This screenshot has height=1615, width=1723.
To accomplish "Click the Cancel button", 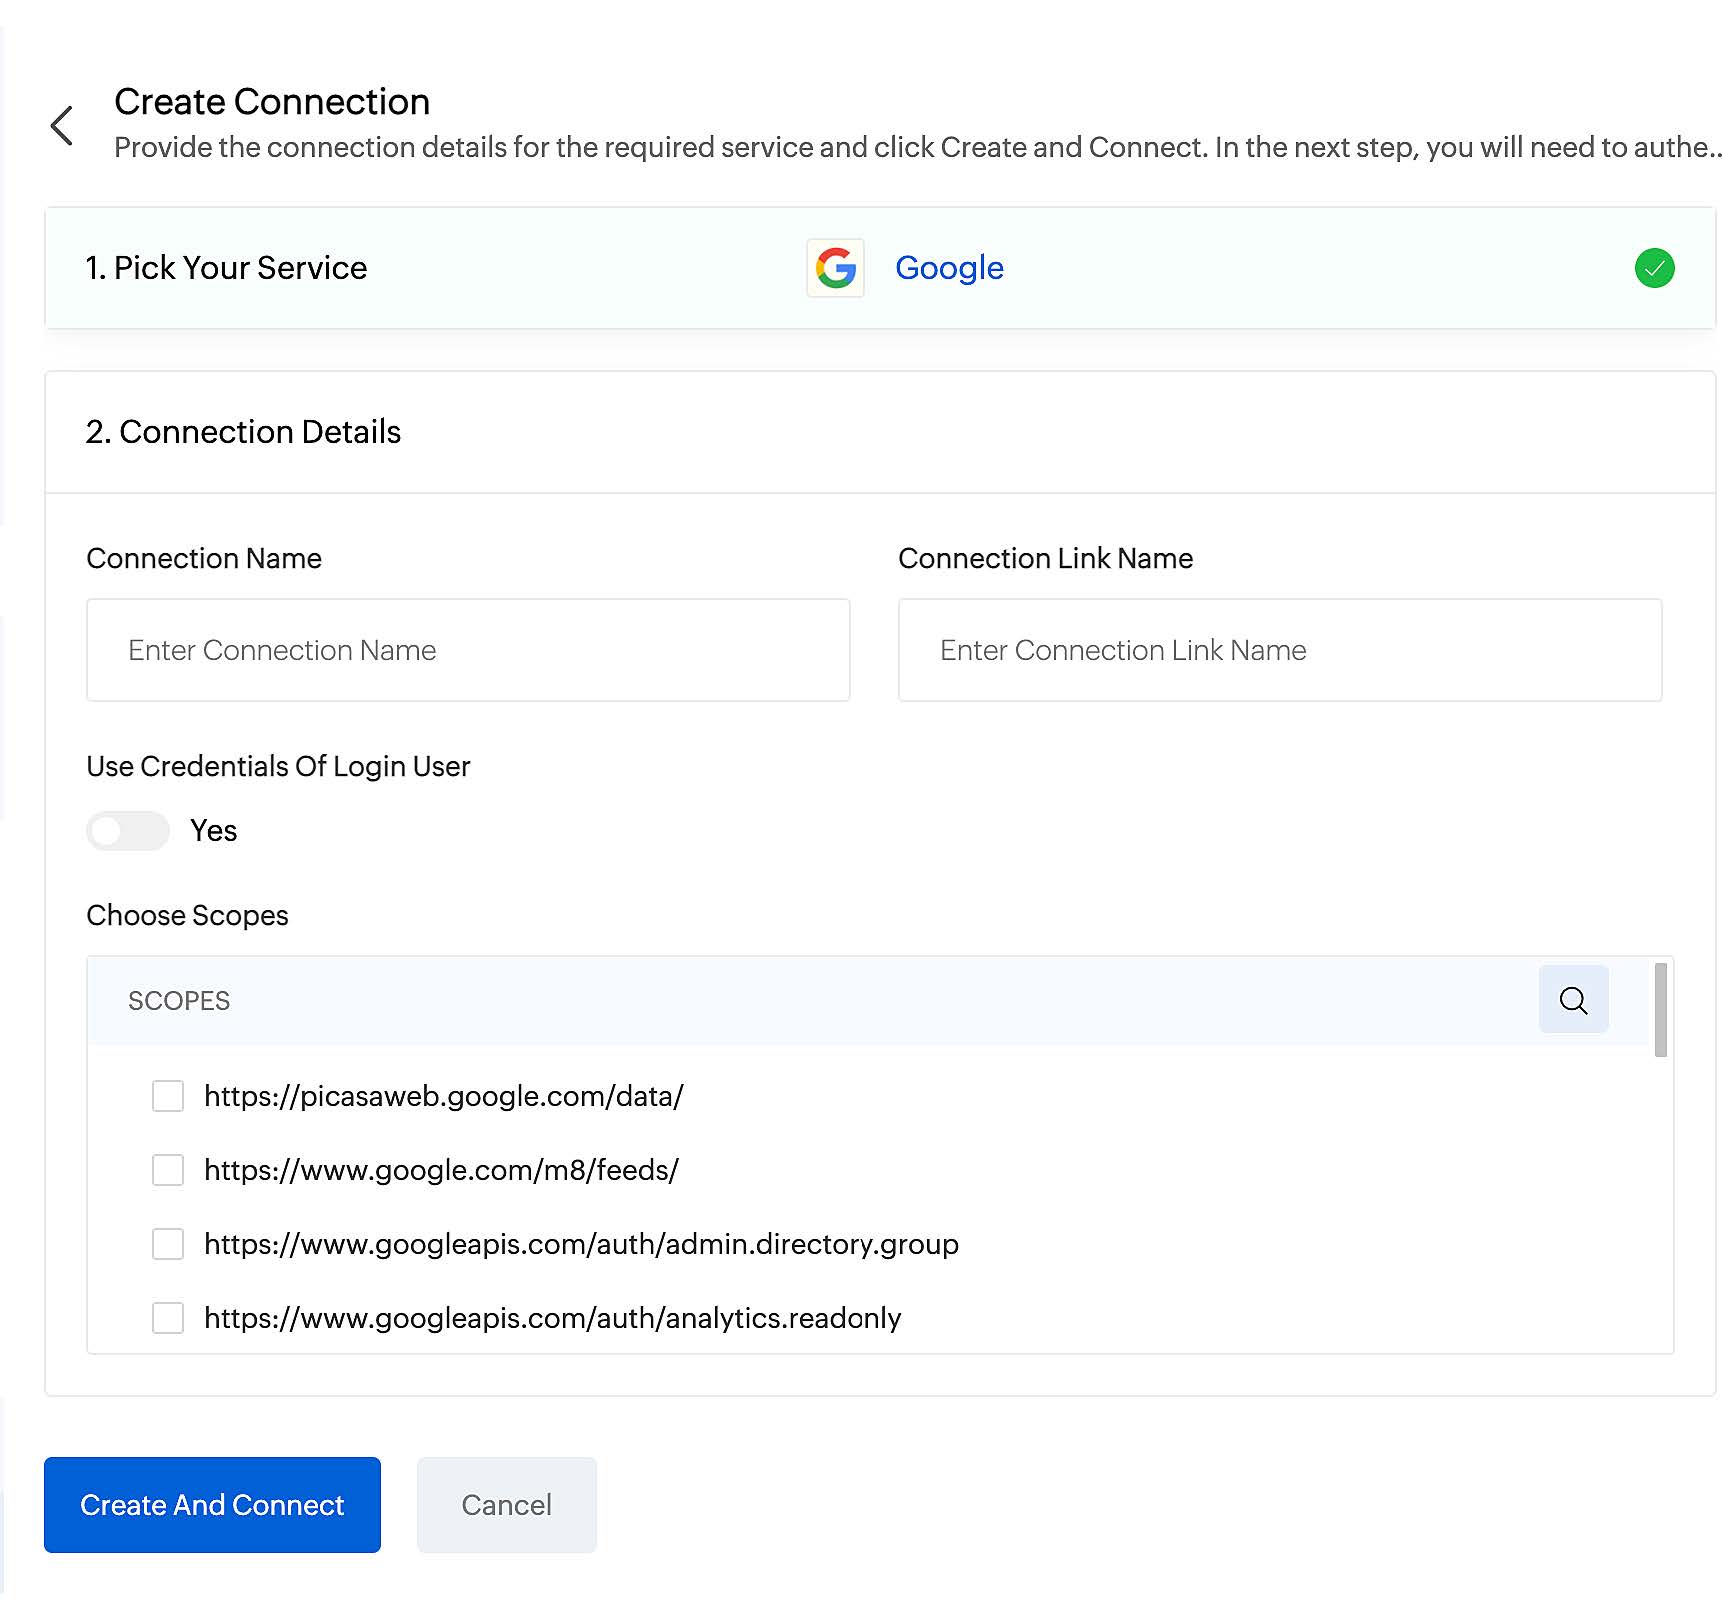I will tap(506, 1505).
